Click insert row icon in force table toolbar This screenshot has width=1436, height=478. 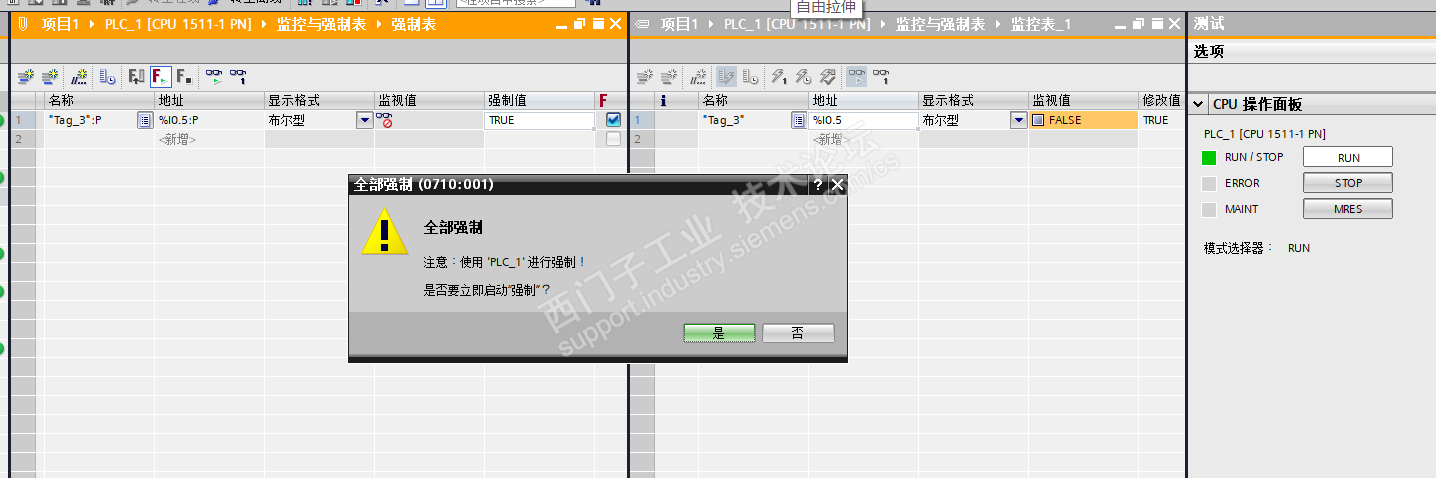tap(26, 75)
